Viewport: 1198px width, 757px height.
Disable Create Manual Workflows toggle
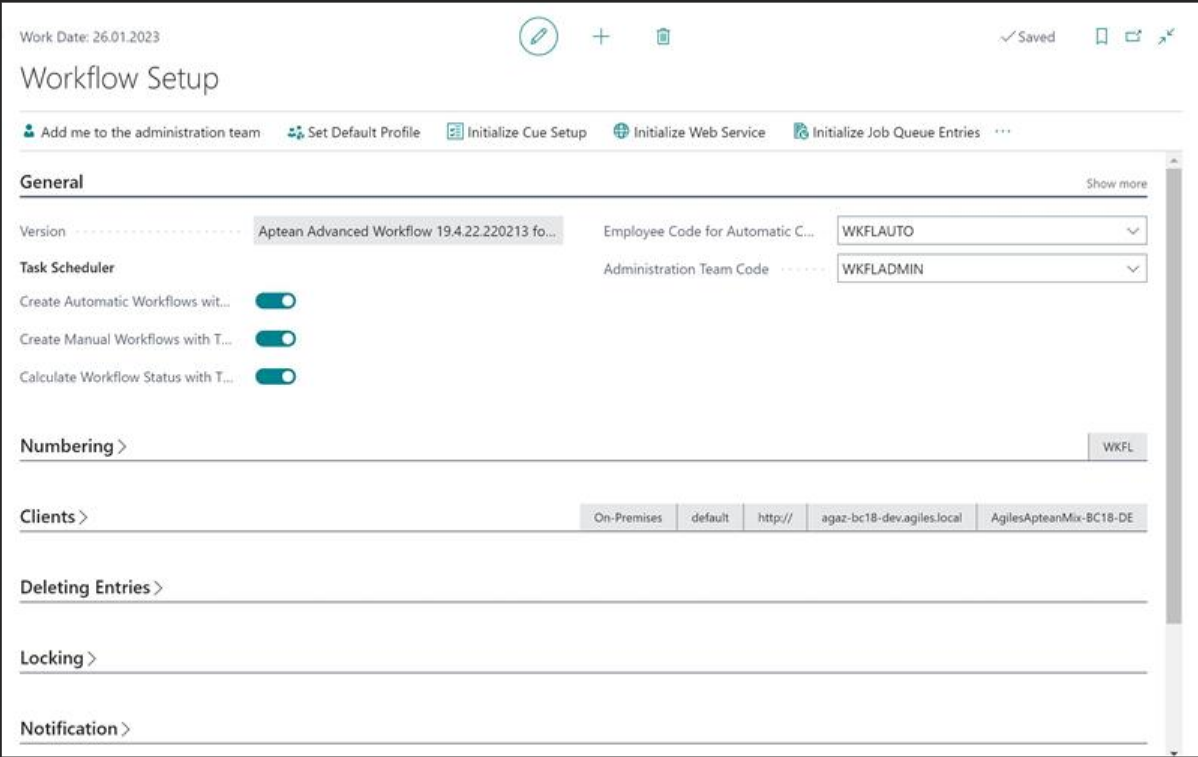[276, 339]
